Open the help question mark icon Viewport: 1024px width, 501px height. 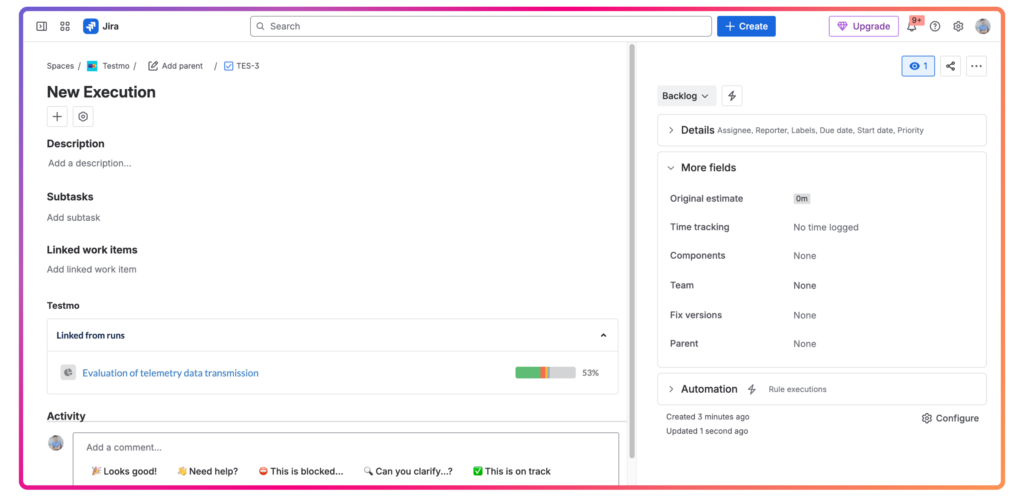935,27
